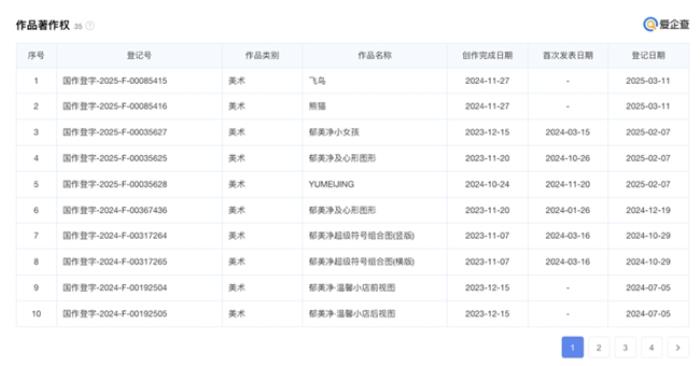
Task: Click the 登记号 column header
Action: 139,55
